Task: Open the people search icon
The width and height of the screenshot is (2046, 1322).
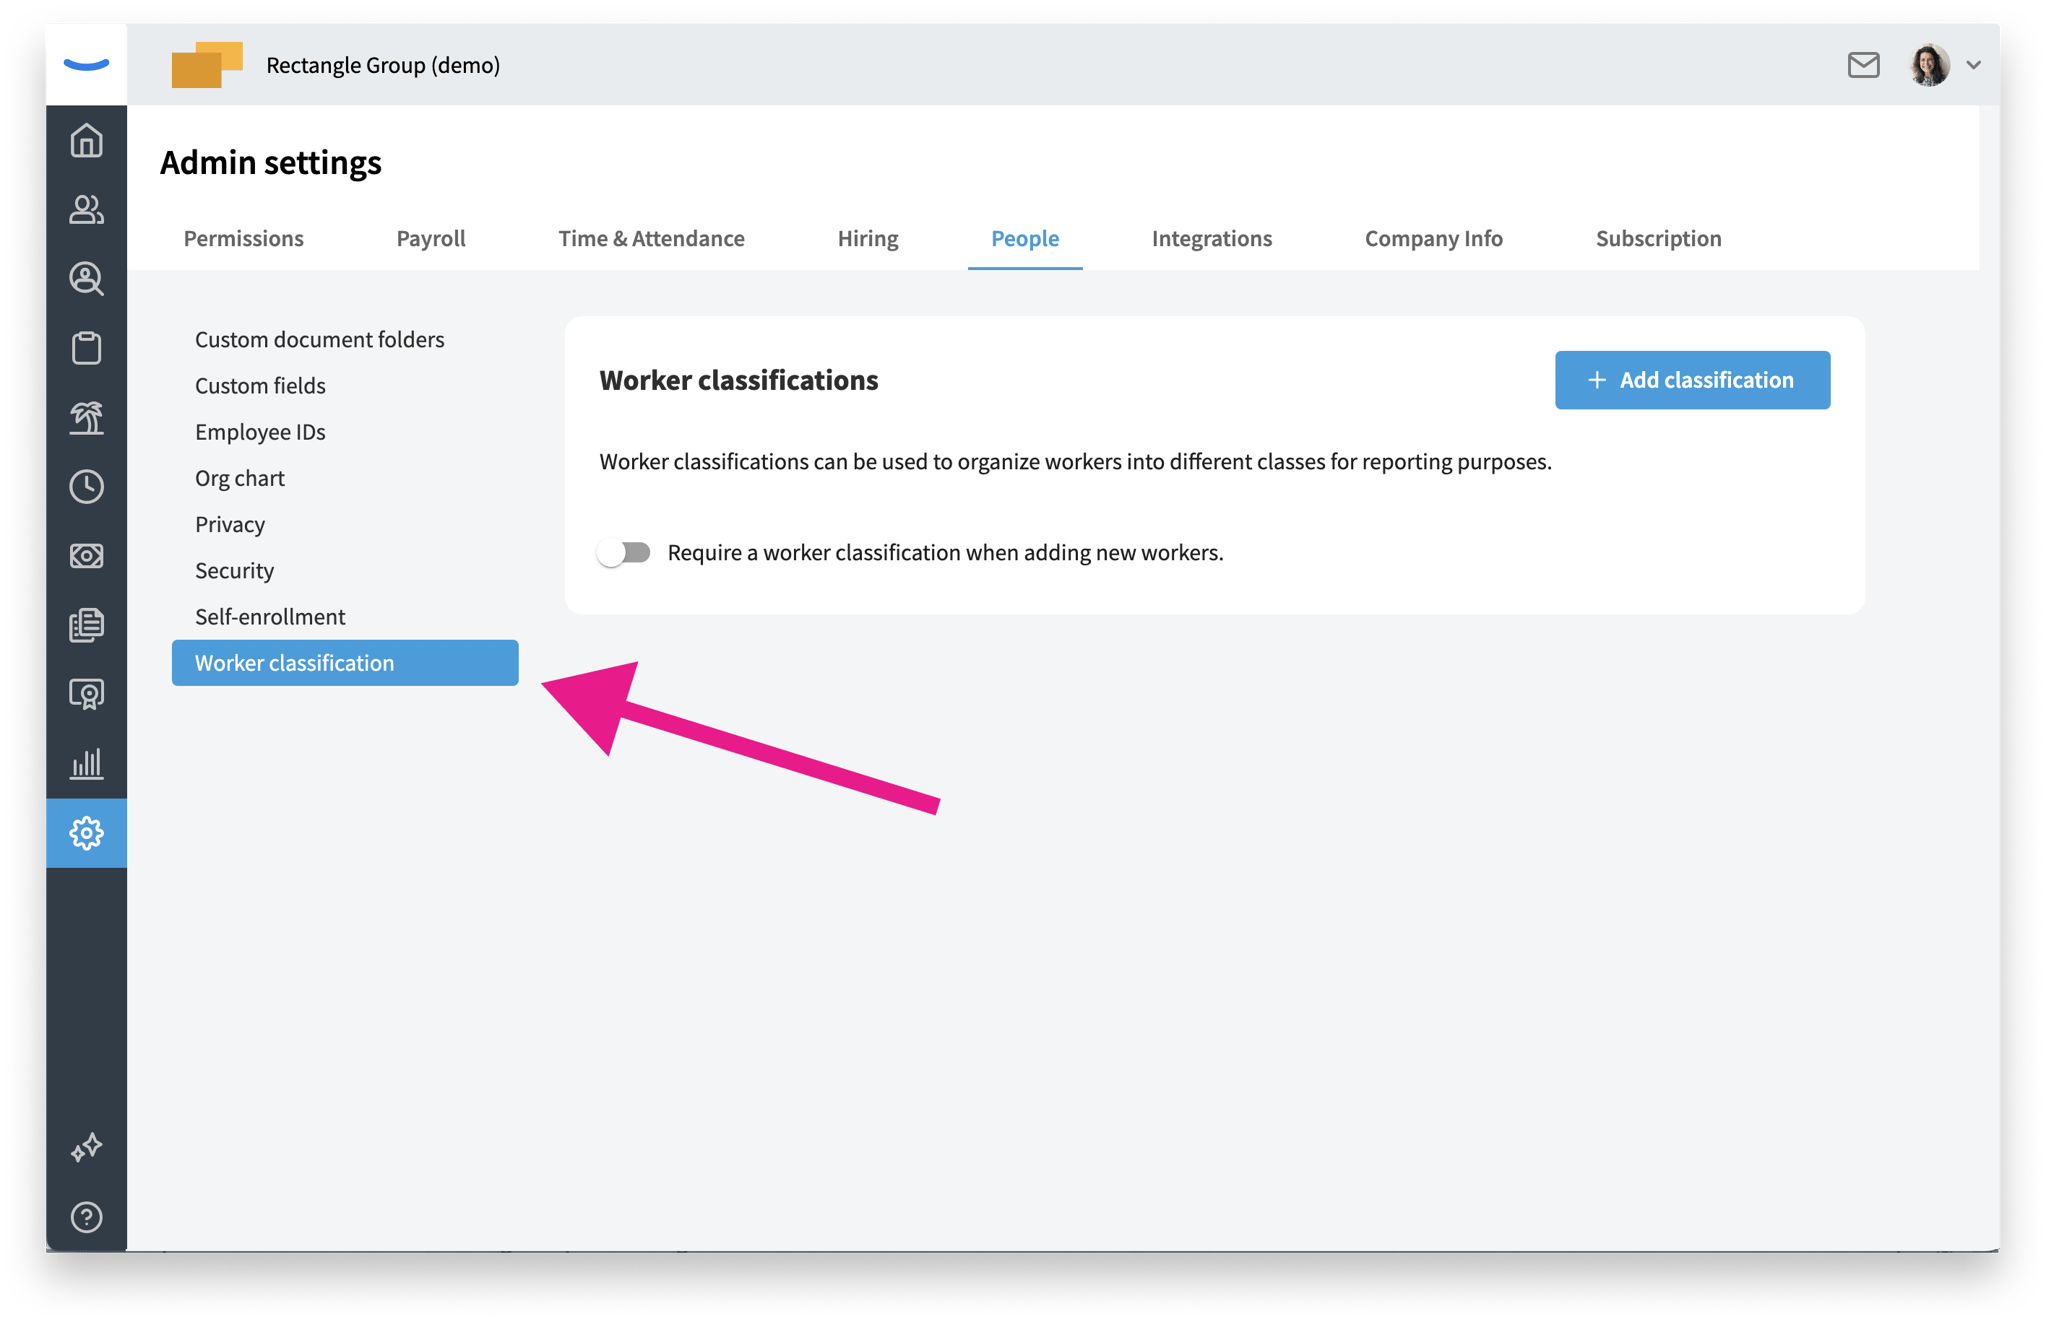Action: click(x=86, y=280)
